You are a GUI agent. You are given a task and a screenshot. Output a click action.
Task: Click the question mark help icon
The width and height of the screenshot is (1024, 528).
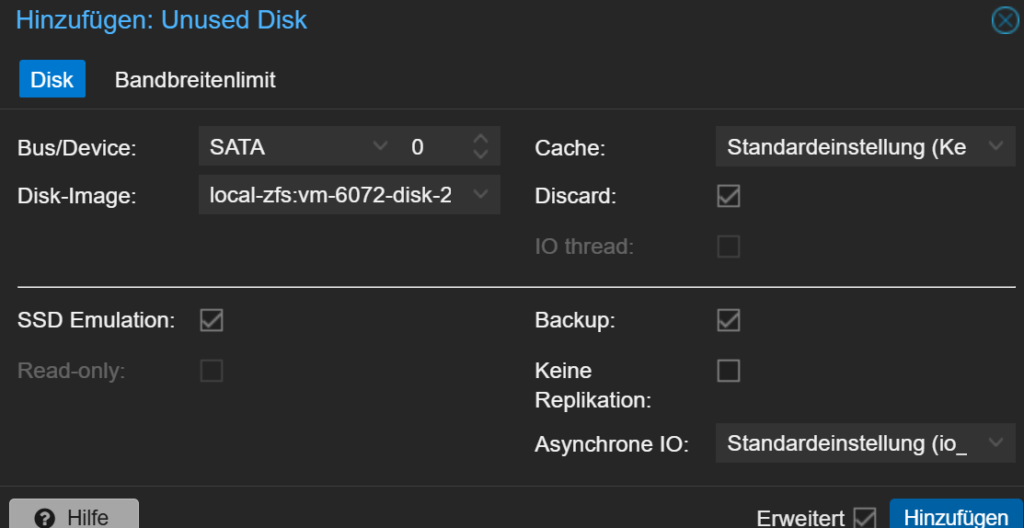pyautogui.click(x=45, y=519)
